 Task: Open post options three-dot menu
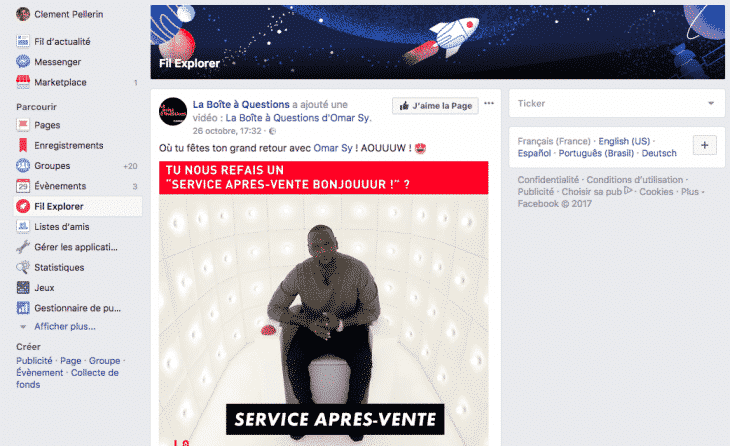[x=489, y=103]
